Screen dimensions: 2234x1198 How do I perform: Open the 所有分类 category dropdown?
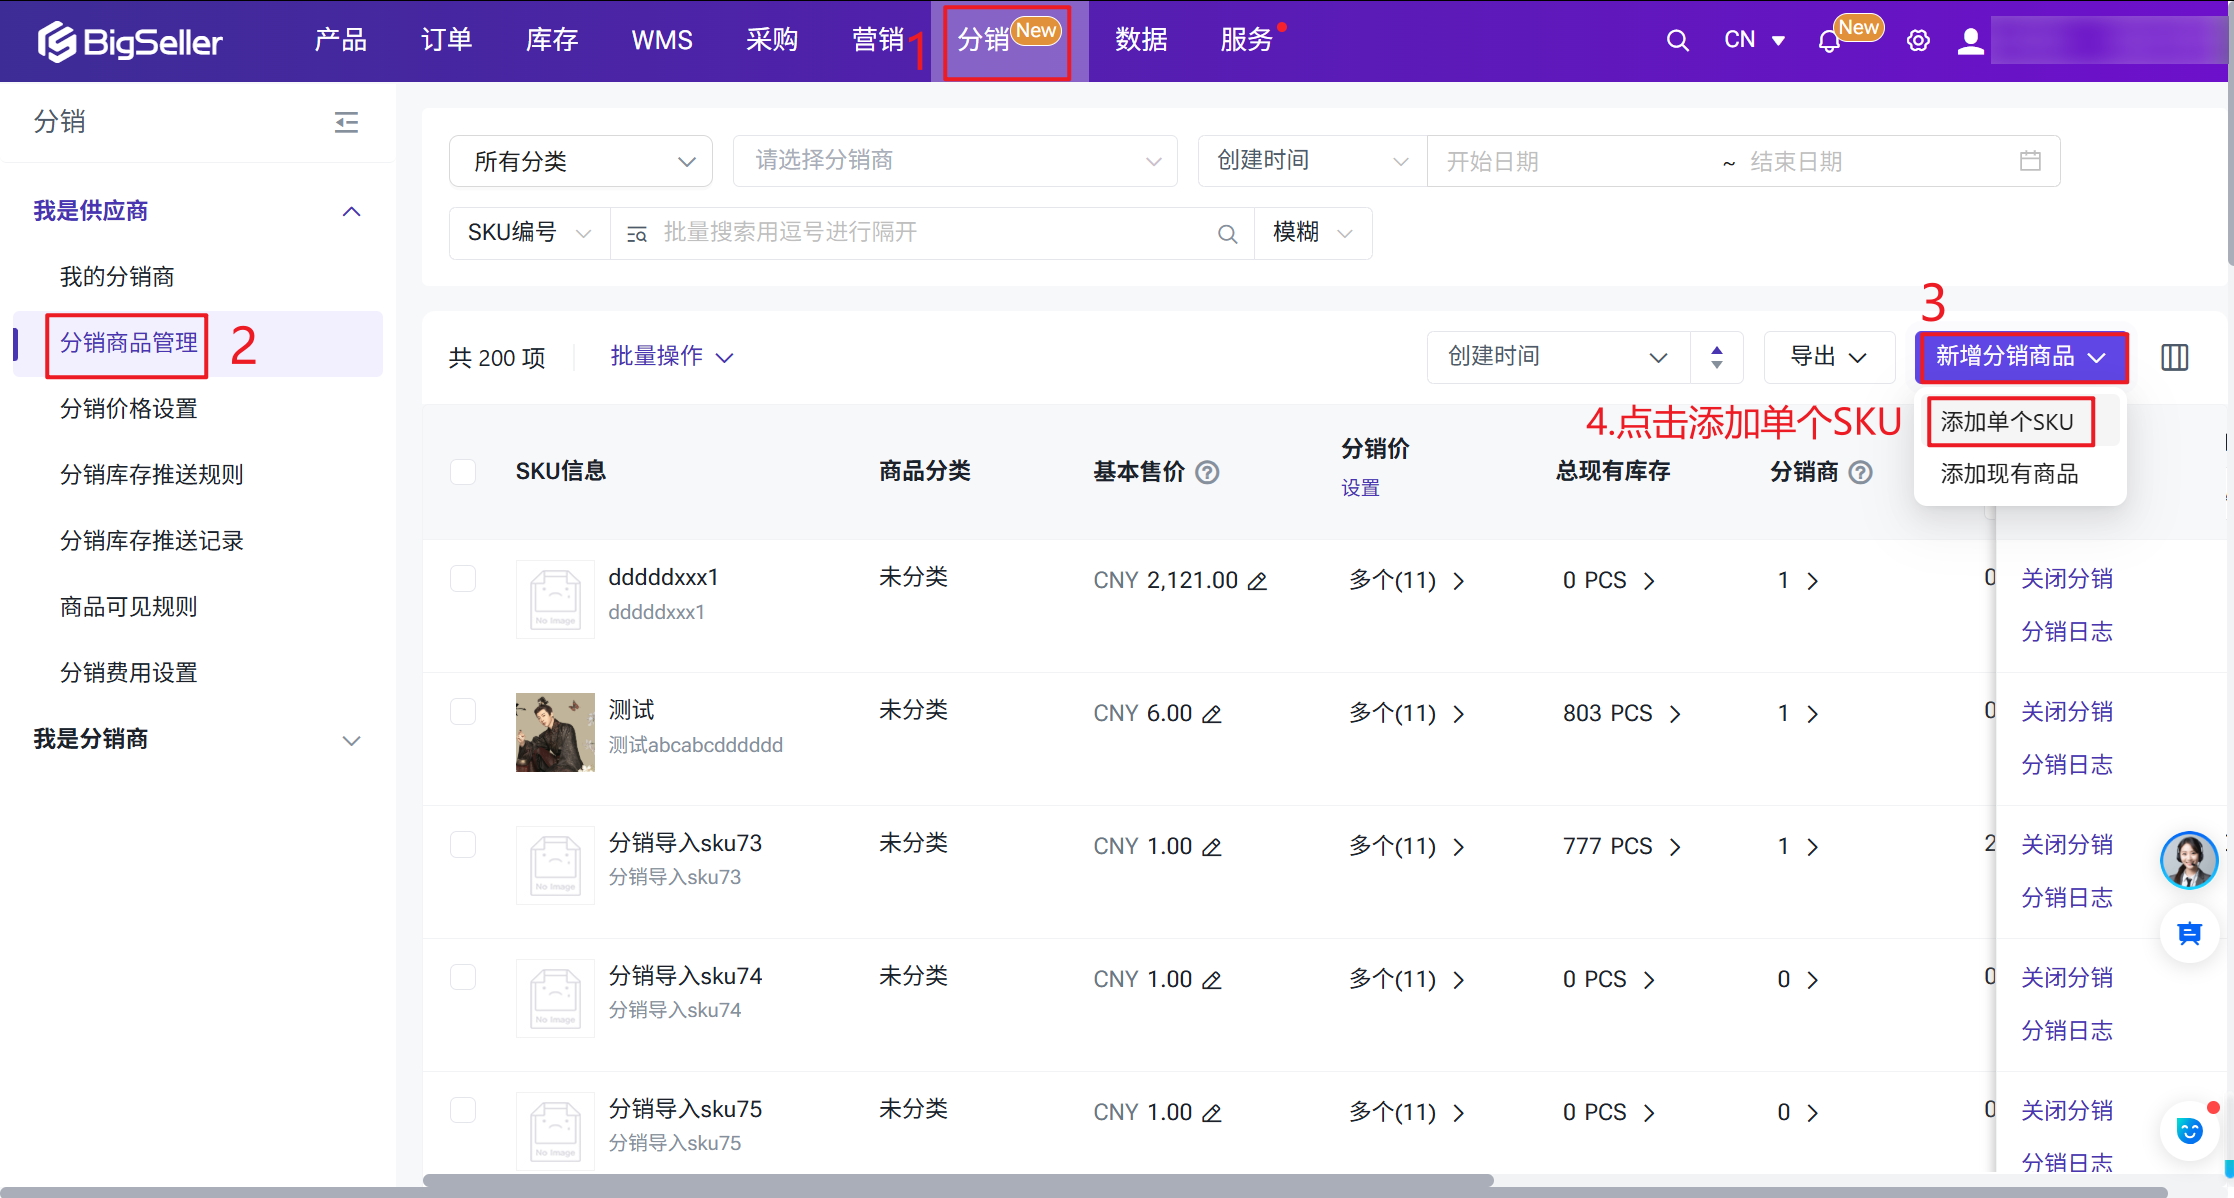[x=581, y=161]
